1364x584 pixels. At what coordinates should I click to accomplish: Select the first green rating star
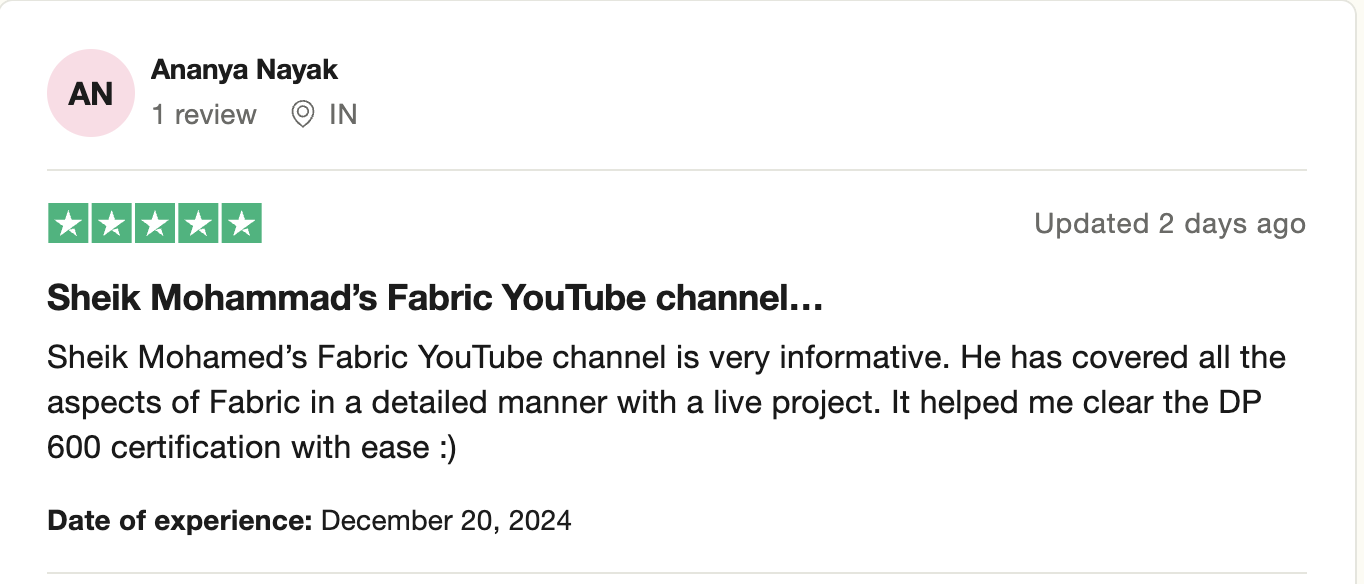[x=69, y=223]
